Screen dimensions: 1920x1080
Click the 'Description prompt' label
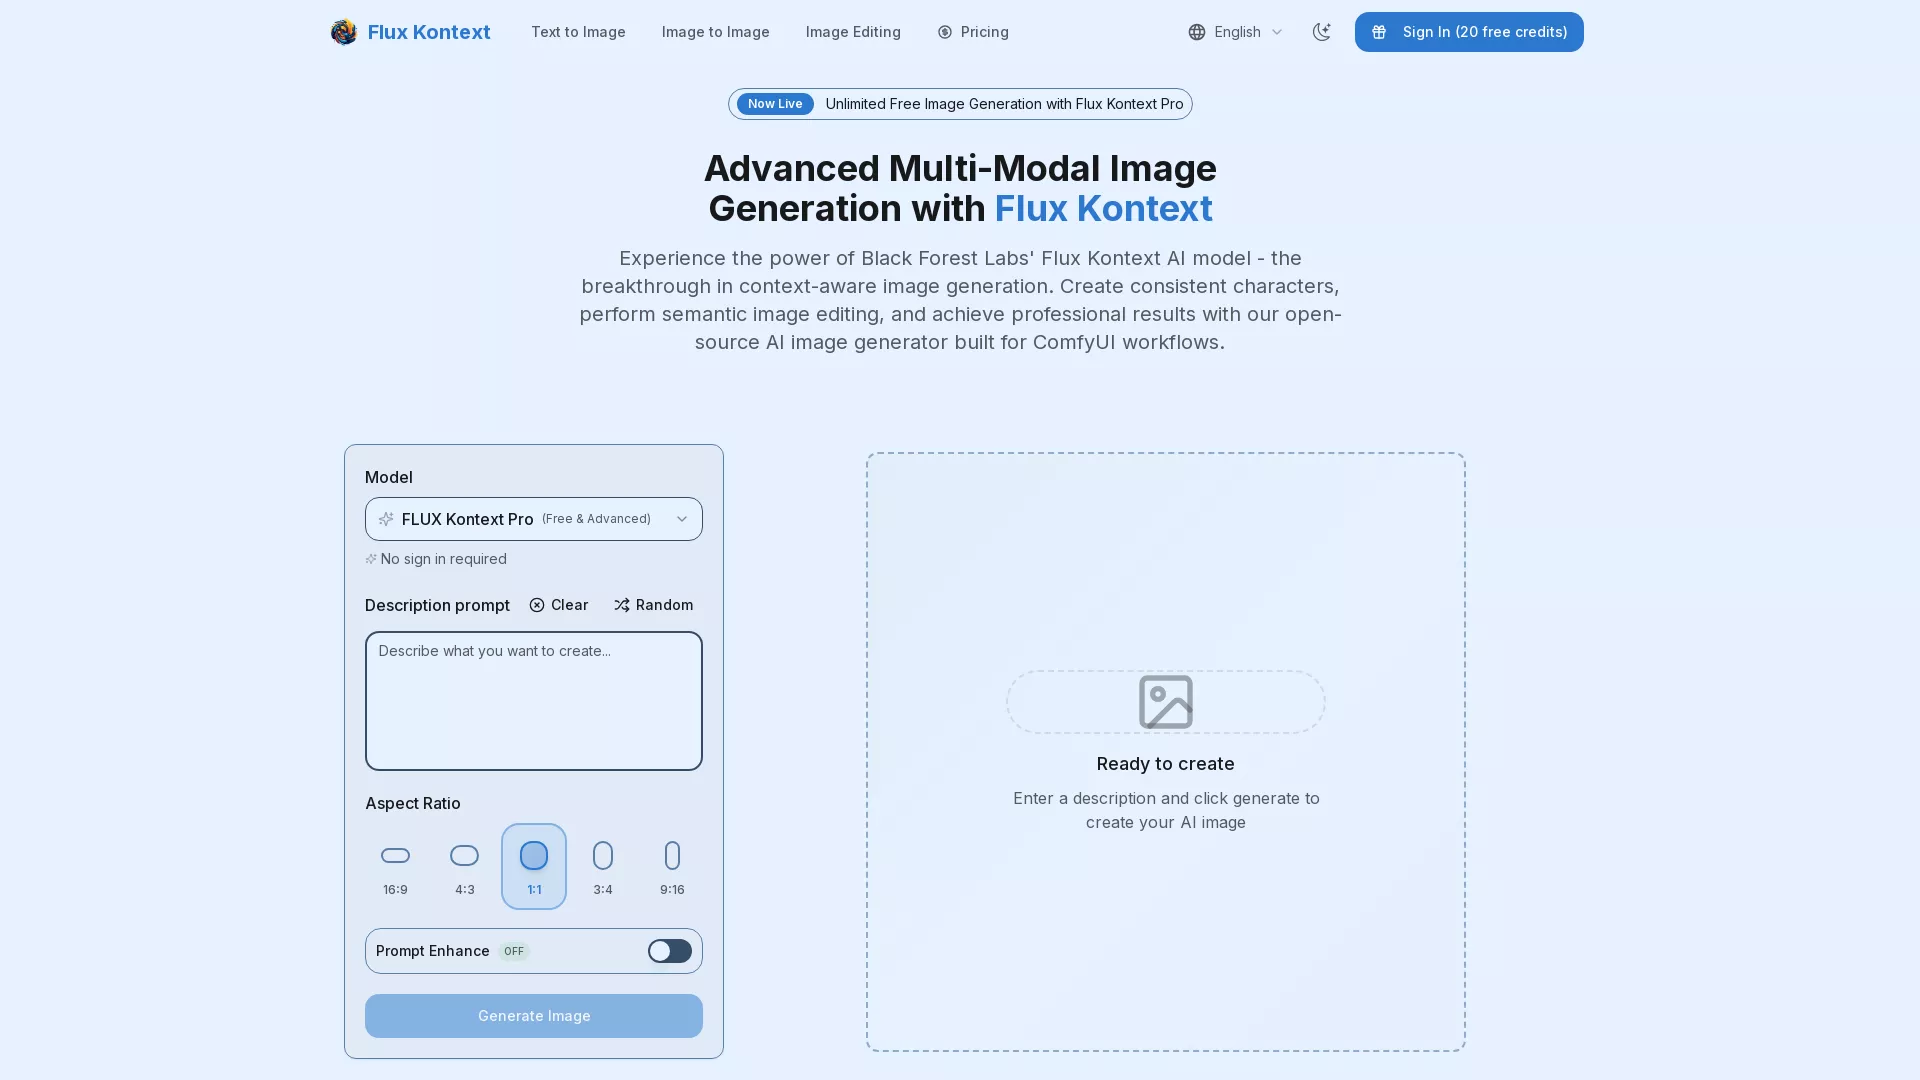pos(437,605)
